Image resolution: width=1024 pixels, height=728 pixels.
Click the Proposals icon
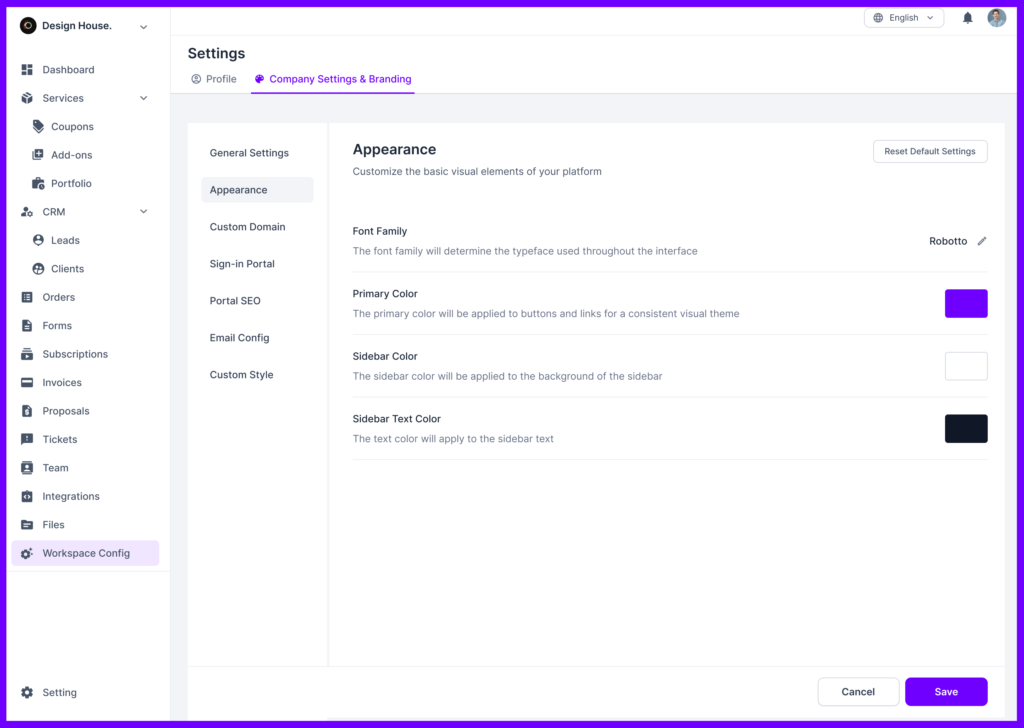(28, 411)
